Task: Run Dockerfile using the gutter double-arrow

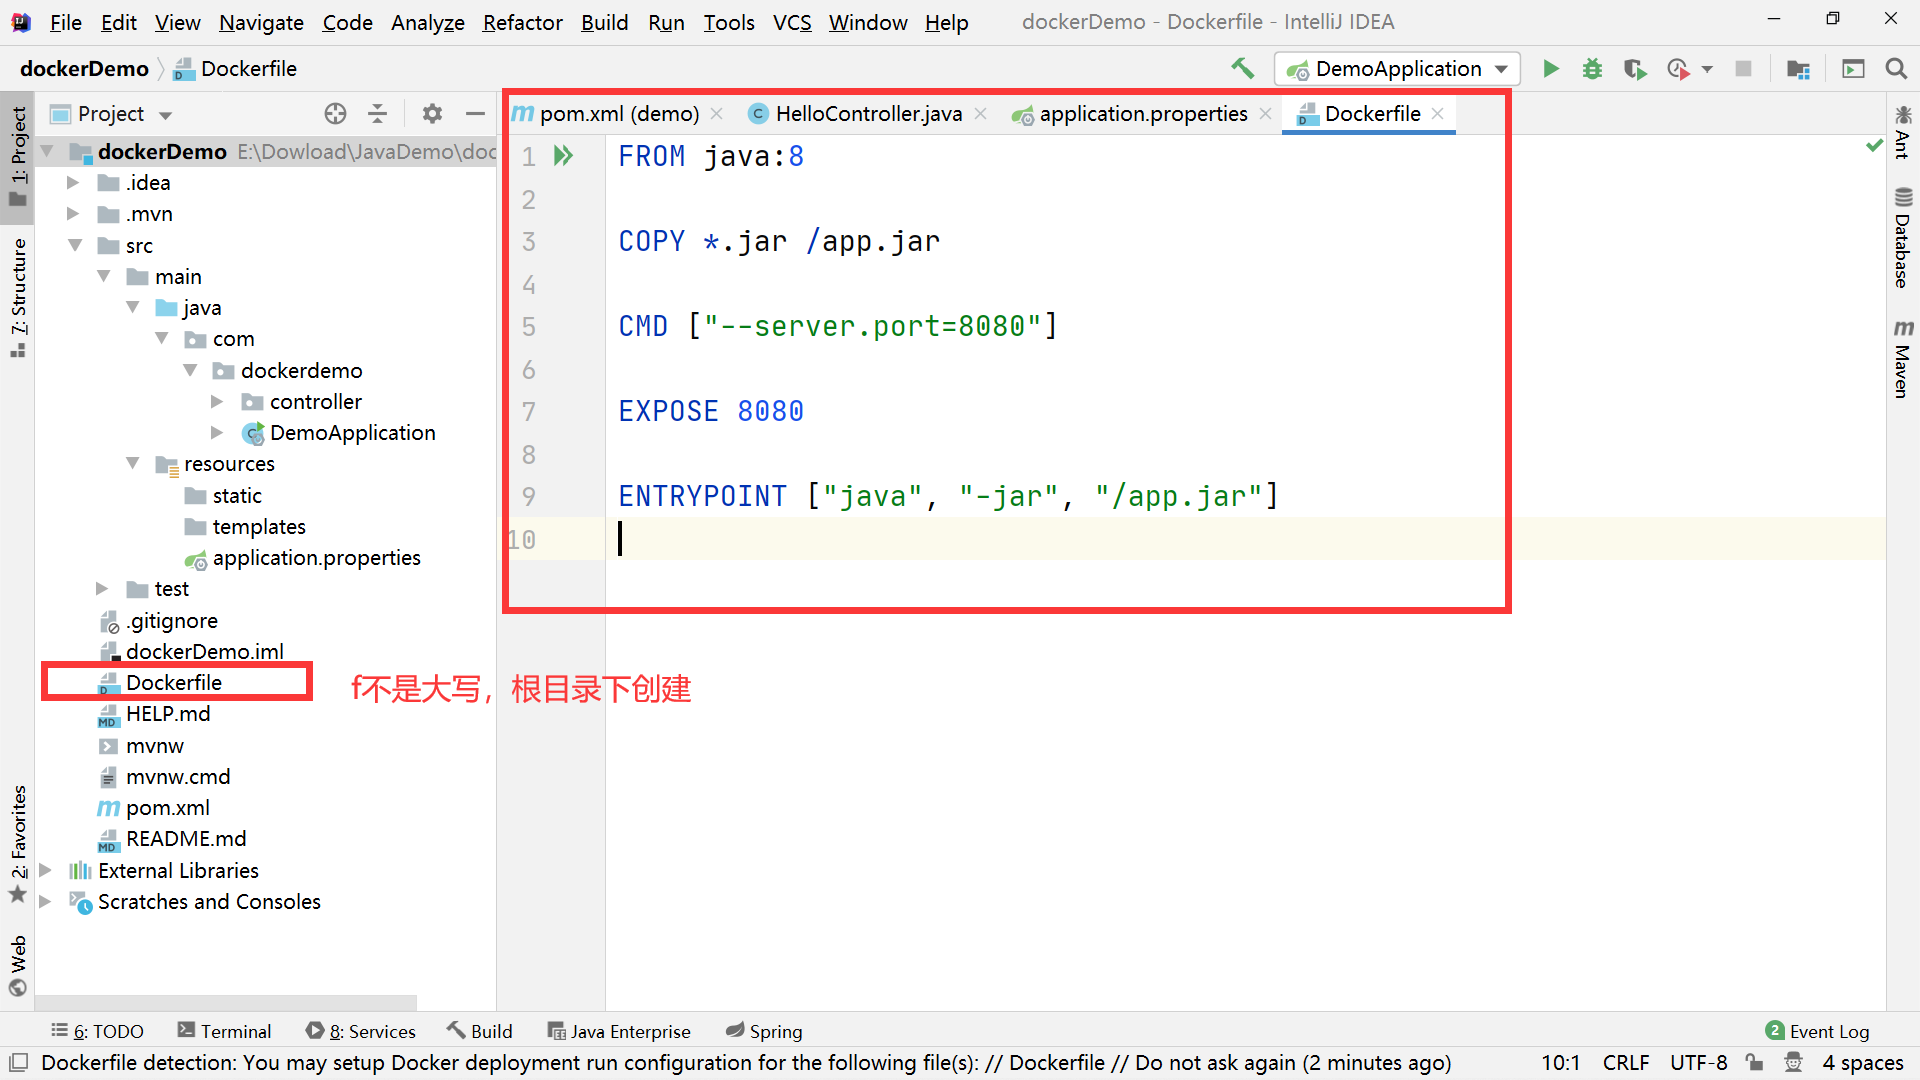Action: click(564, 156)
